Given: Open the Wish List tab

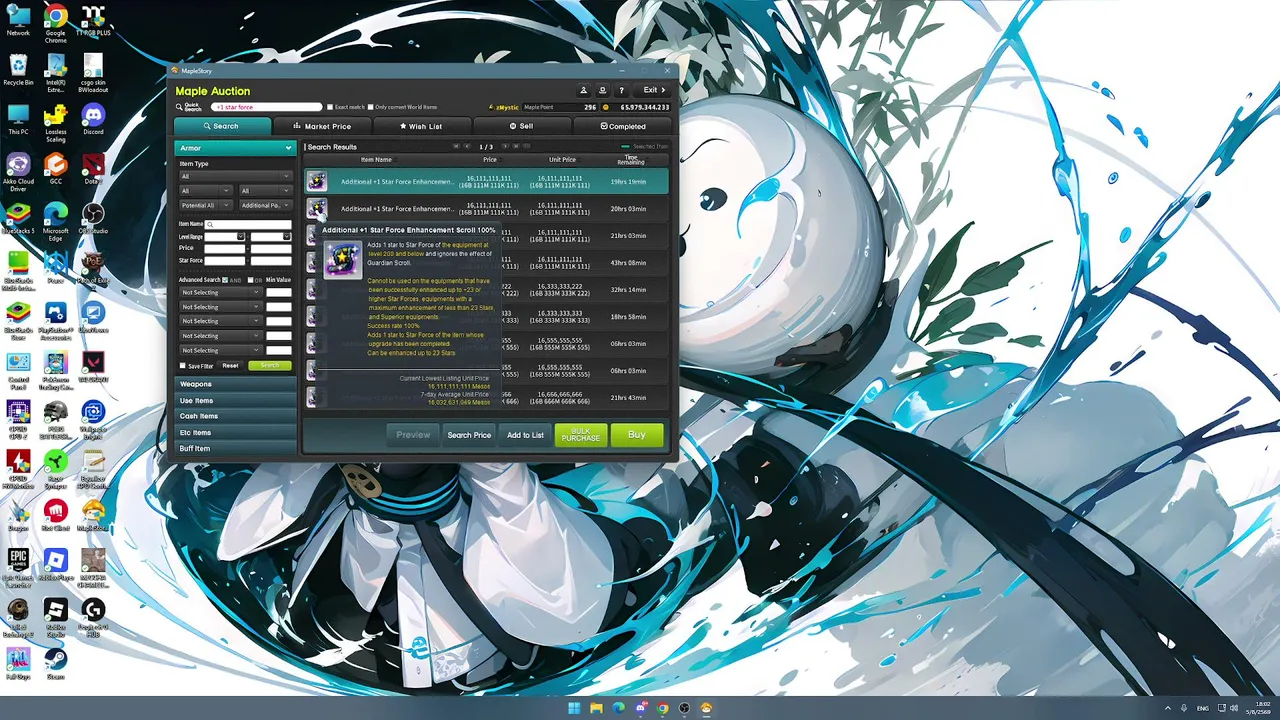Looking at the screenshot, I should tap(421, 126).
